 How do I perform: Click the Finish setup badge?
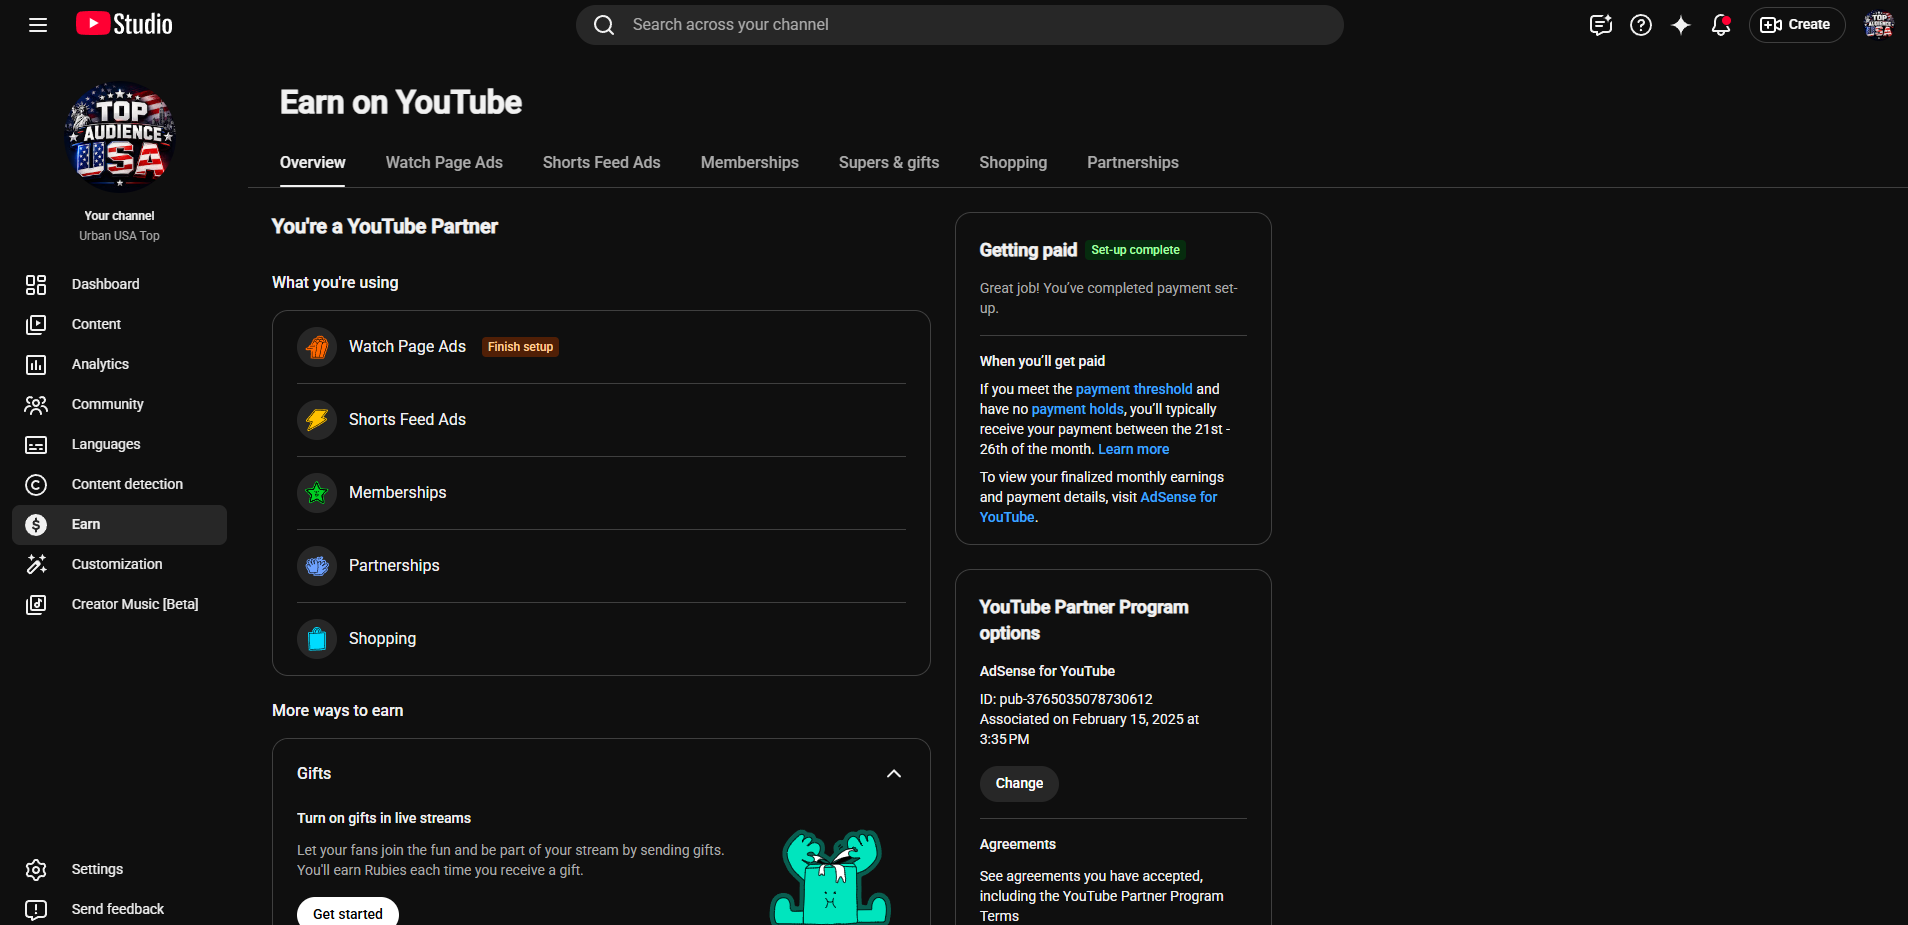[521, 347]
